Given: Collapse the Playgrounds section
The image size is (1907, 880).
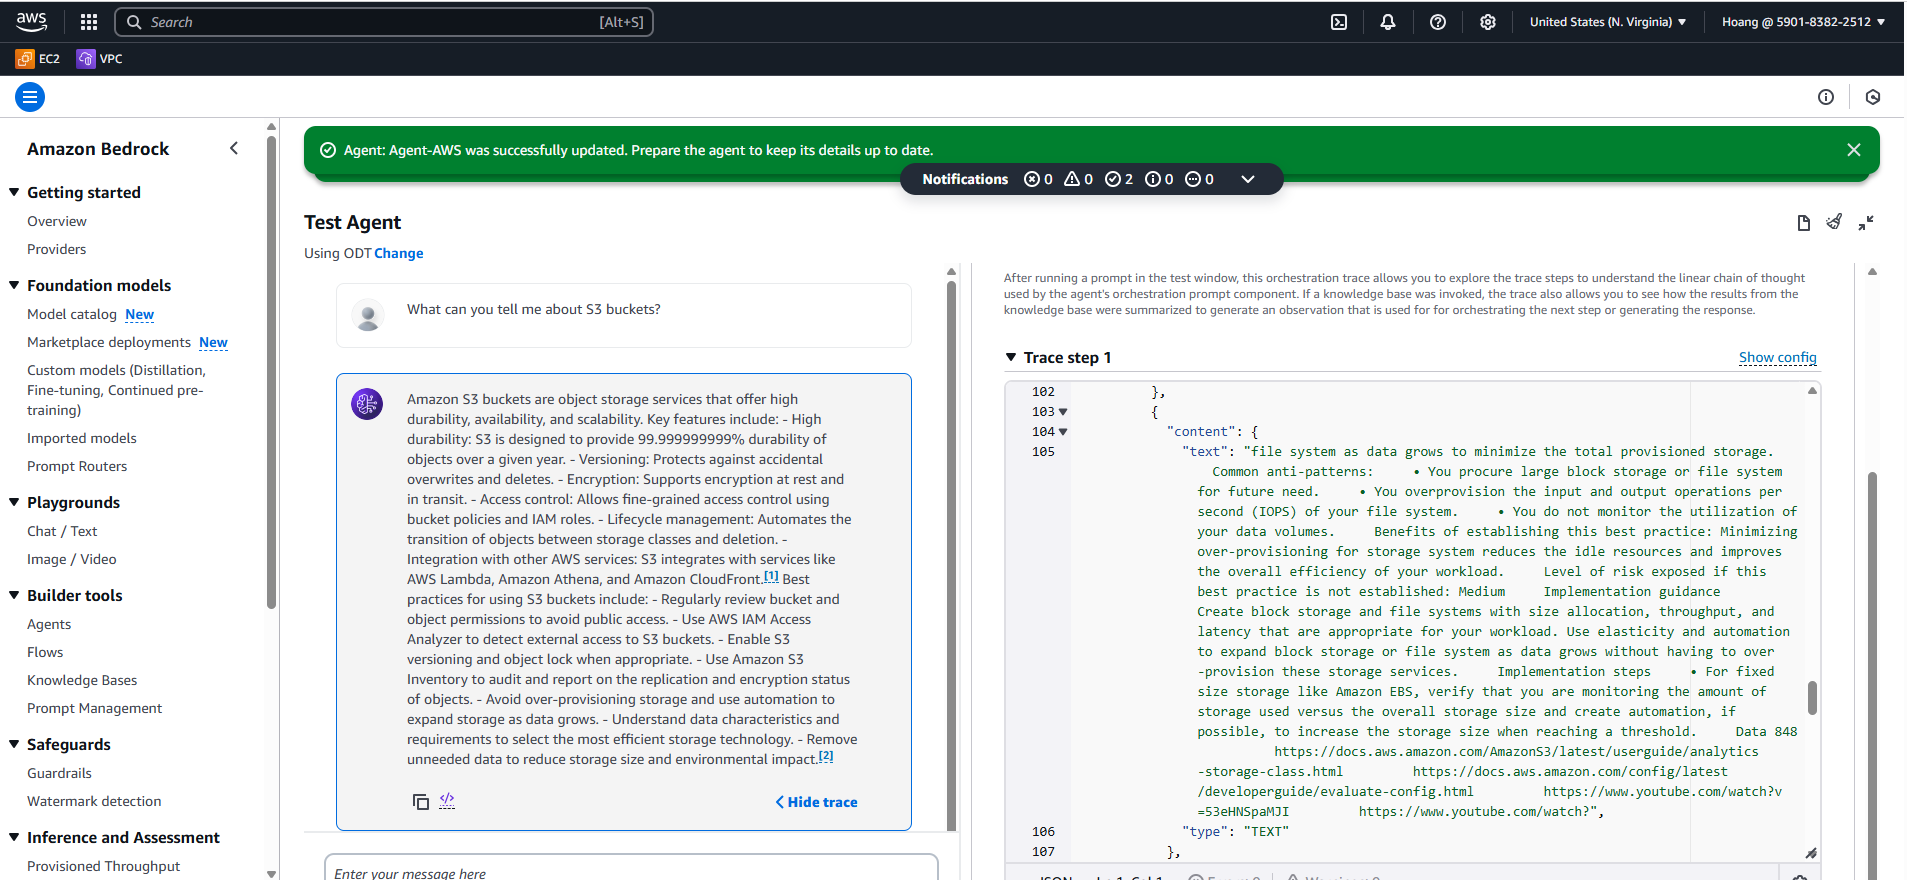Looking at the screenshot, I should click(x=14, y=502).
